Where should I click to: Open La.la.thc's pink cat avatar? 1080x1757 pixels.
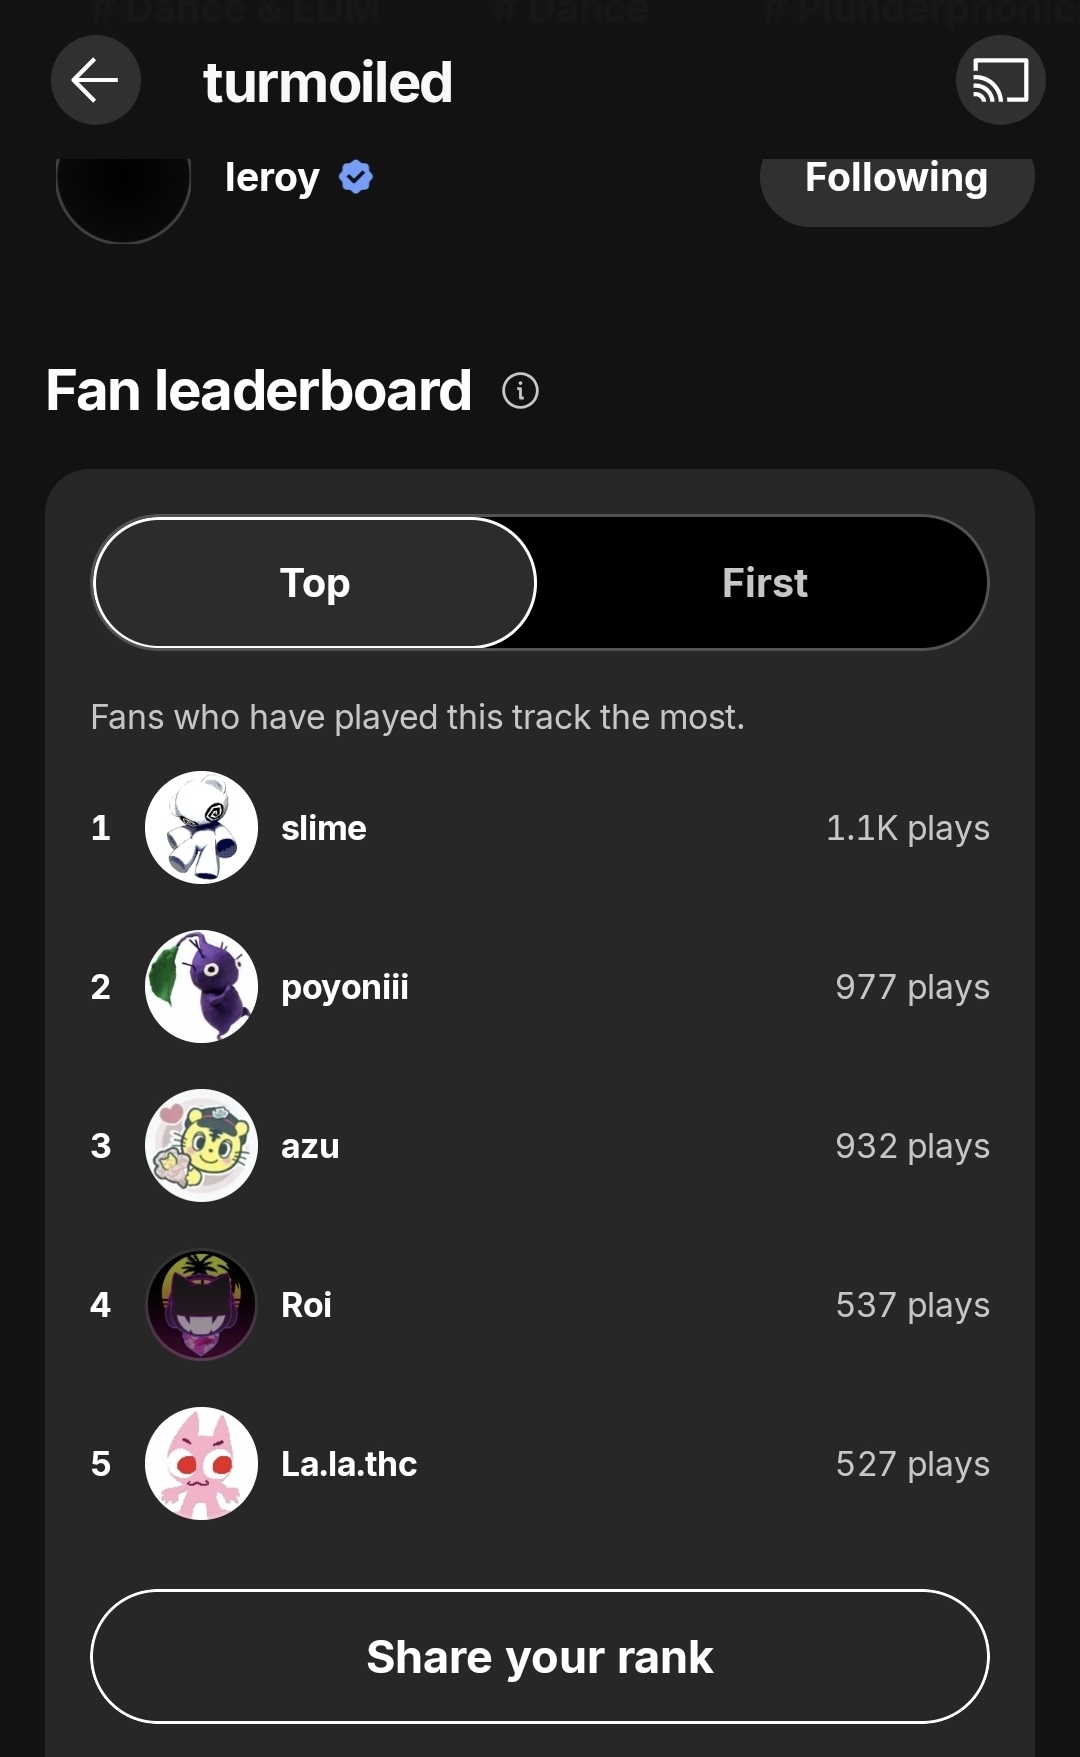[201, 1464]
